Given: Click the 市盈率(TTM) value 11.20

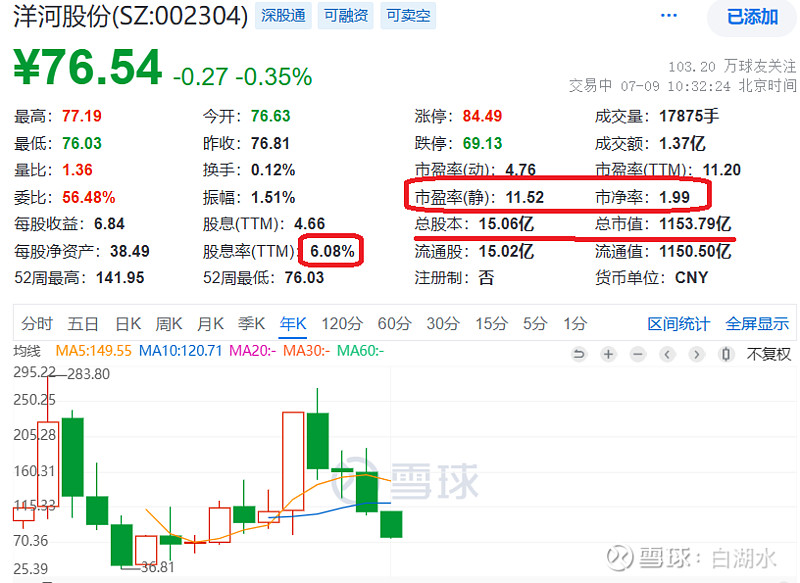Looking at the screenshot, I should pos(721,170).
